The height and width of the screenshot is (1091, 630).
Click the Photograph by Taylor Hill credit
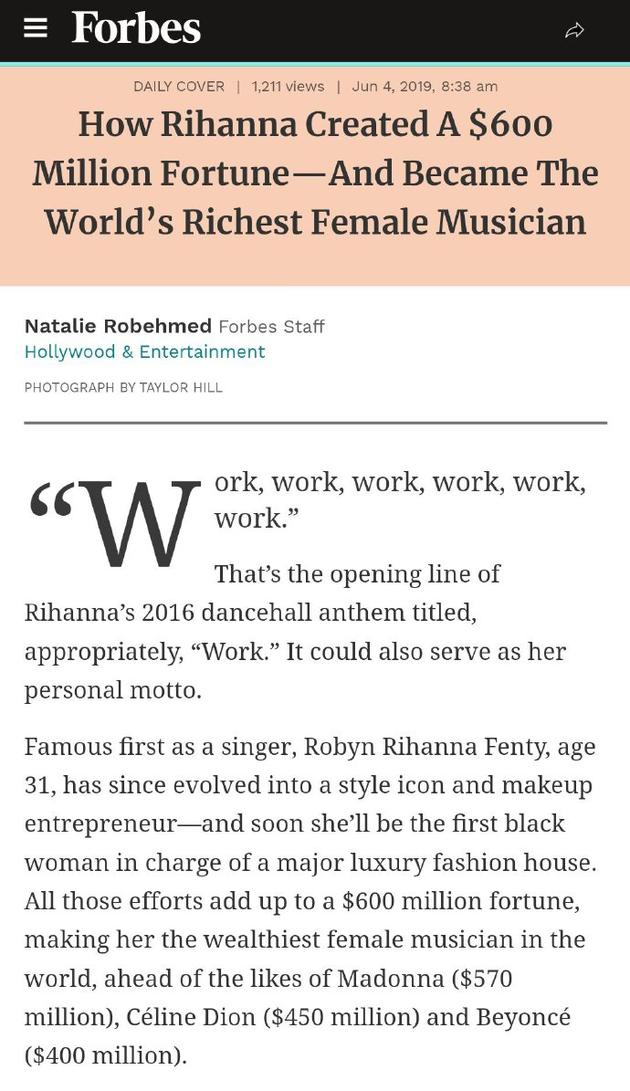[123, 387]
